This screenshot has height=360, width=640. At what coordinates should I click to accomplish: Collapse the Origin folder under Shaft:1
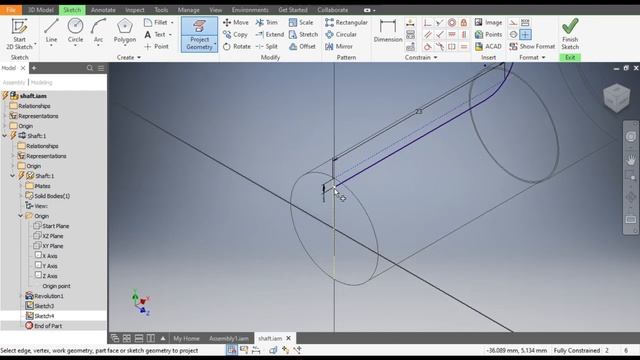20,216
